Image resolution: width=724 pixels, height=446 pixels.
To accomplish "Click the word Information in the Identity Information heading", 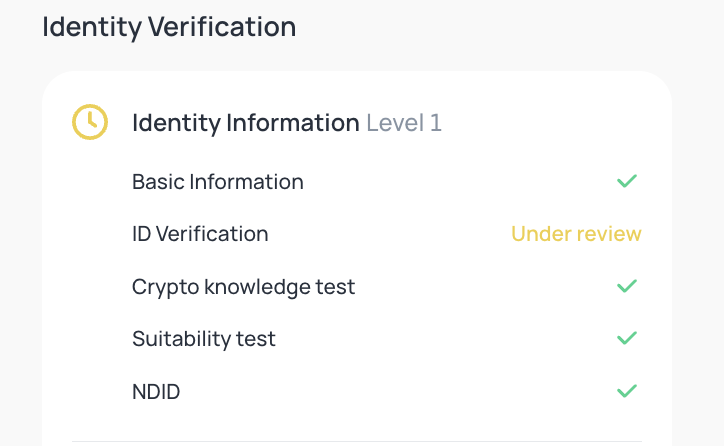I will (x=293, y=123).
